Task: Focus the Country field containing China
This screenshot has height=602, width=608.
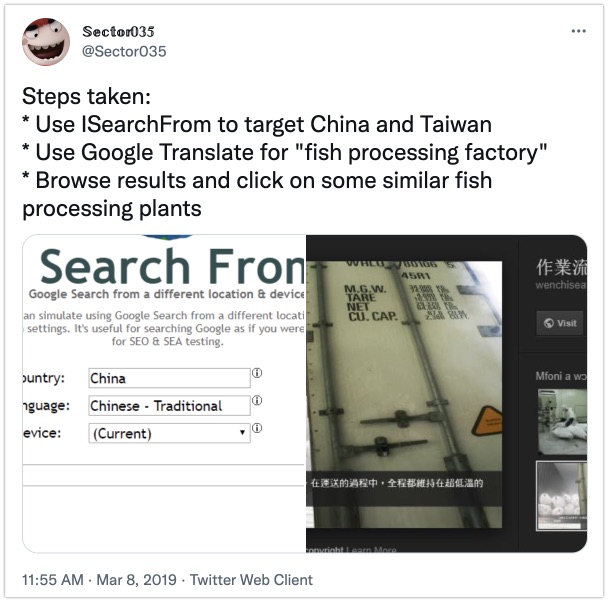Action: coord(169,378)
